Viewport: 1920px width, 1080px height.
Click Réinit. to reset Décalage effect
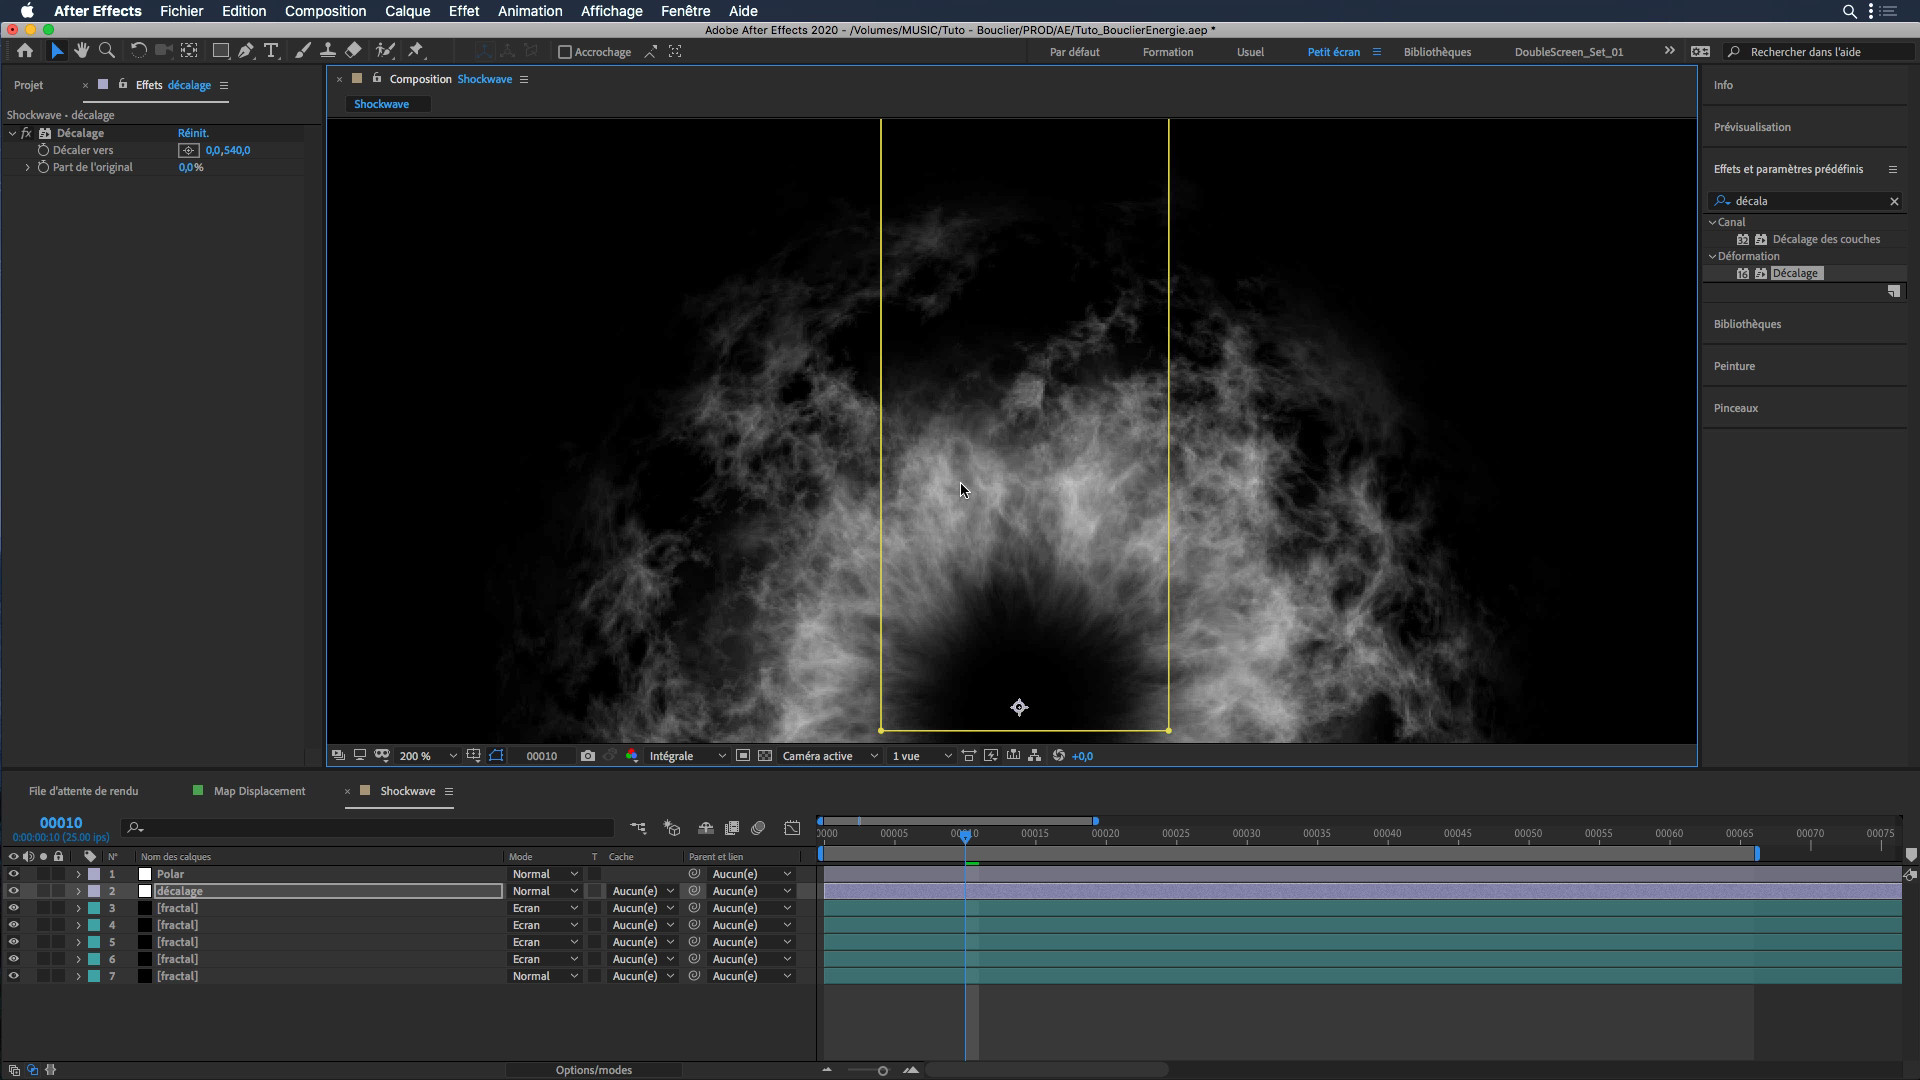coord(193,133)
